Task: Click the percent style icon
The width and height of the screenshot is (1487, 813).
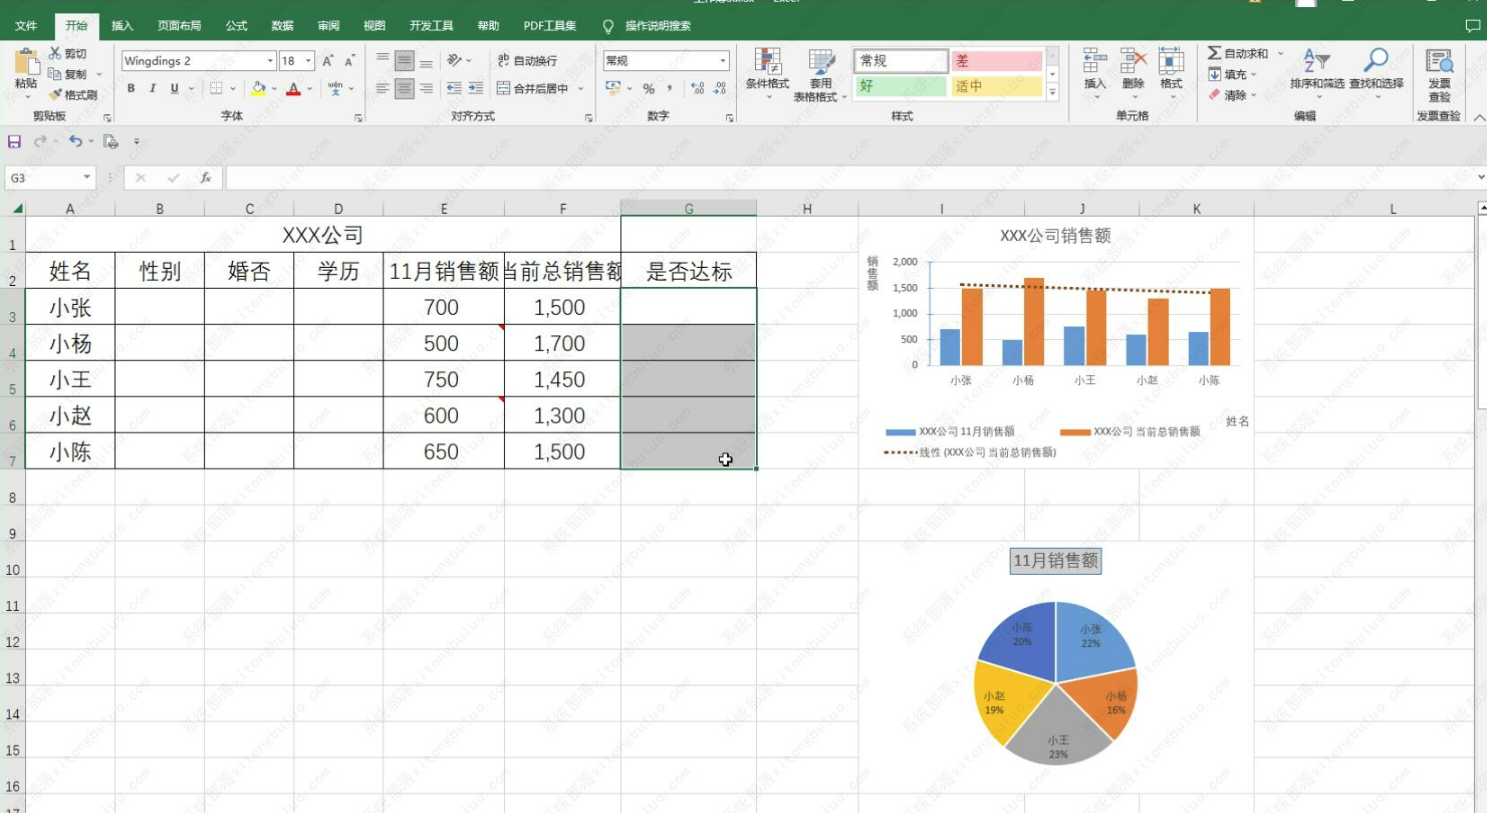Action: click(x=649, y=89)
